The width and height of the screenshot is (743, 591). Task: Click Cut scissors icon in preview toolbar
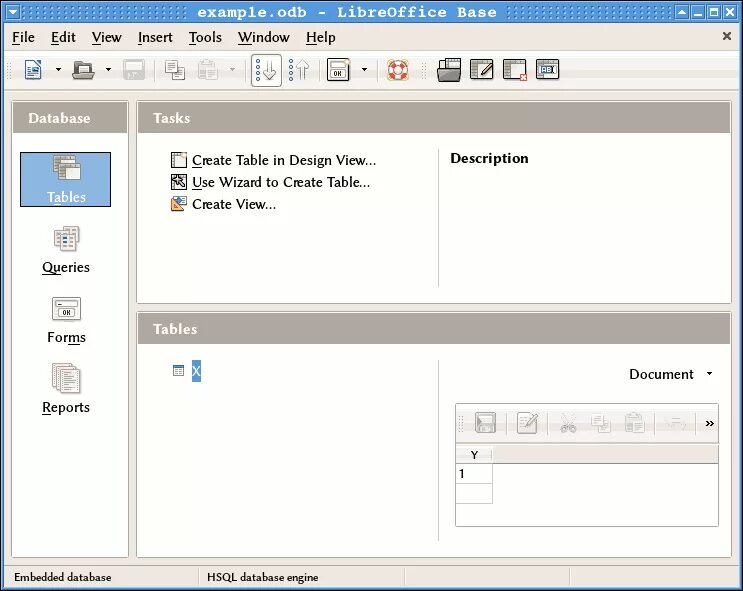(568, 423)
